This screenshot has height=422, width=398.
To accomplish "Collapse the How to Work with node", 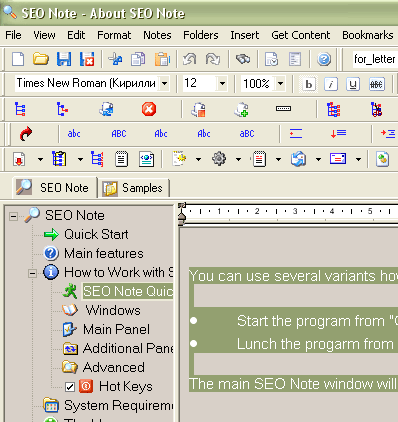I will [x=32, y=274].
